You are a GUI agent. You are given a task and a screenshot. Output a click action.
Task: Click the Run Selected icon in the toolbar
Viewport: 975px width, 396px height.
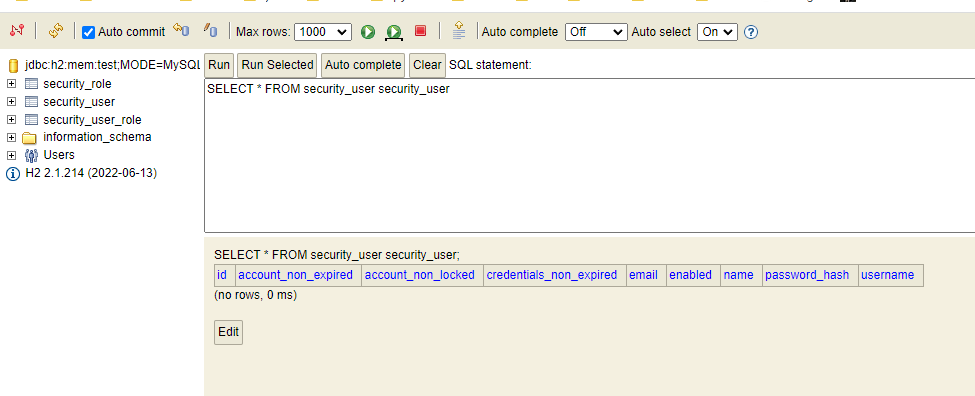tap(394, 32)
